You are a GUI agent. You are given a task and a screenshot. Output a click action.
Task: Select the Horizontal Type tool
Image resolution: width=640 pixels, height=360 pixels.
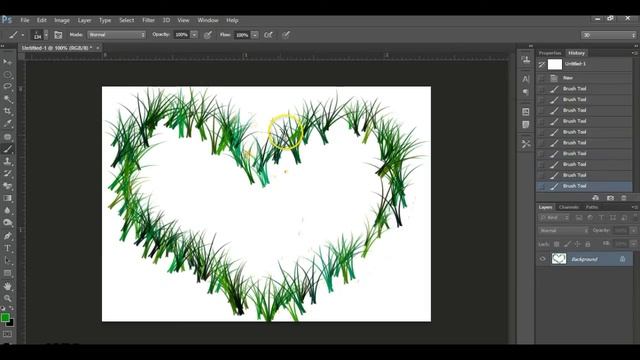coord(7,248)
